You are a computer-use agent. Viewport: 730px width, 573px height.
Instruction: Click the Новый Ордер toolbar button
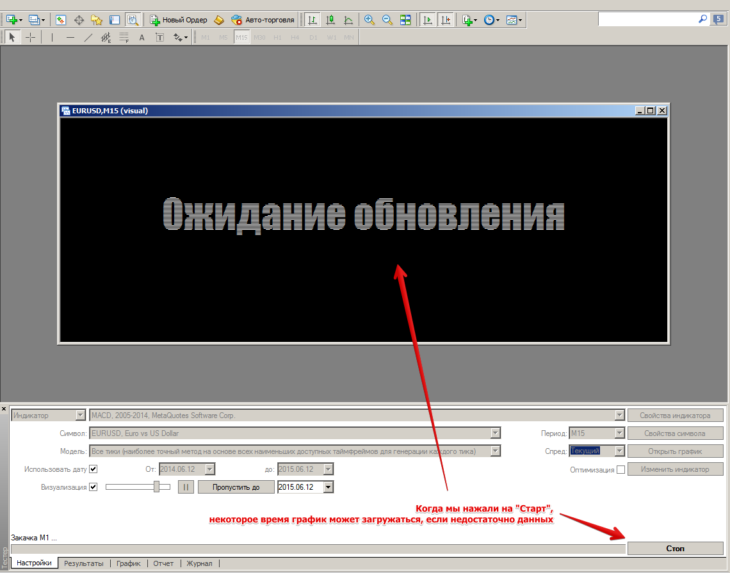(x=178, y=19)
